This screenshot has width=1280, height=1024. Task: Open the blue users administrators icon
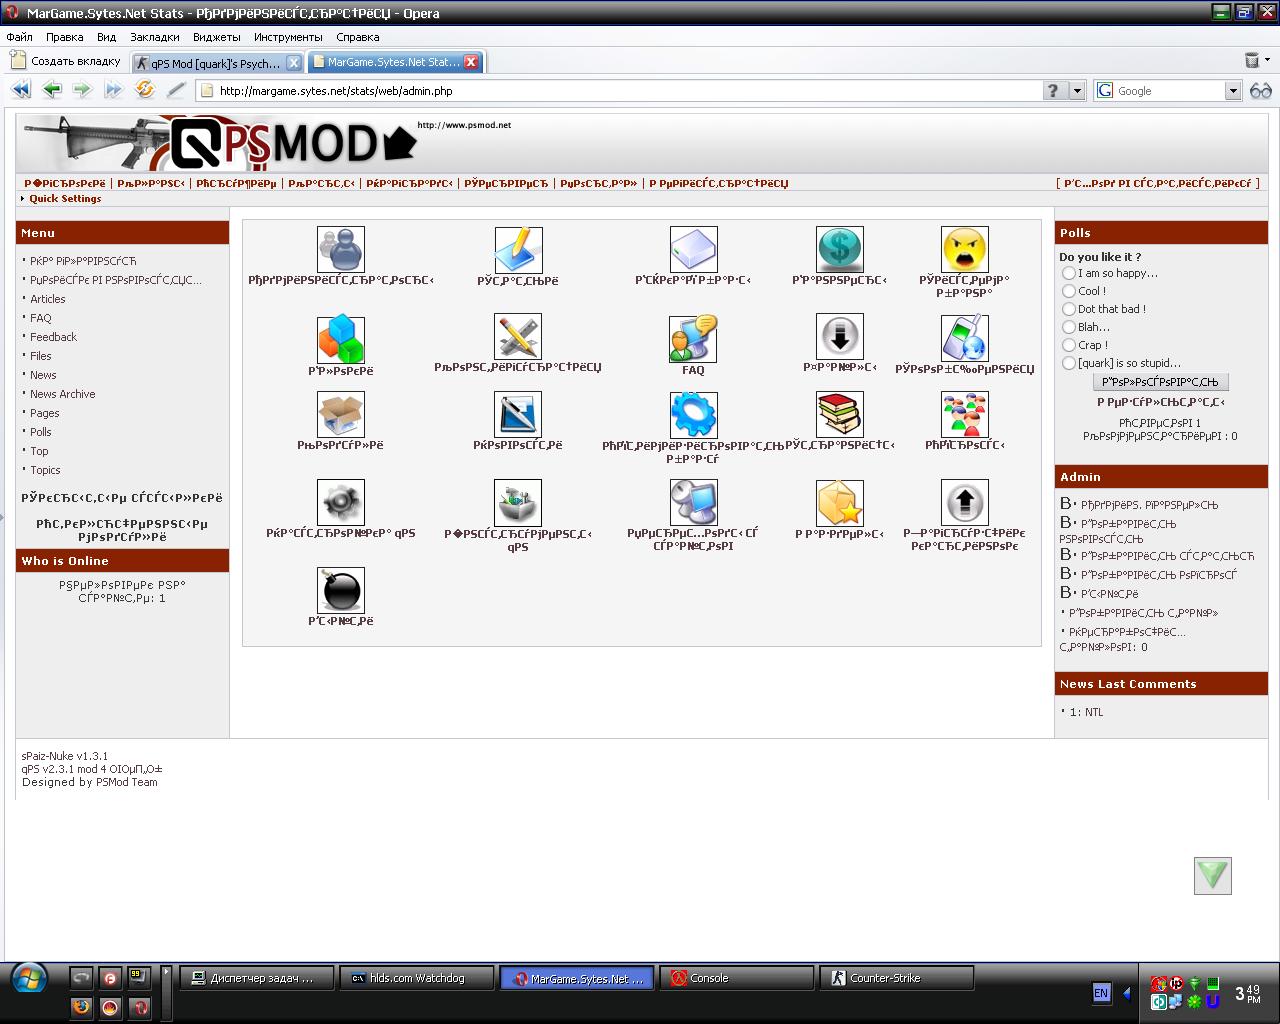[x=341, y=249]
